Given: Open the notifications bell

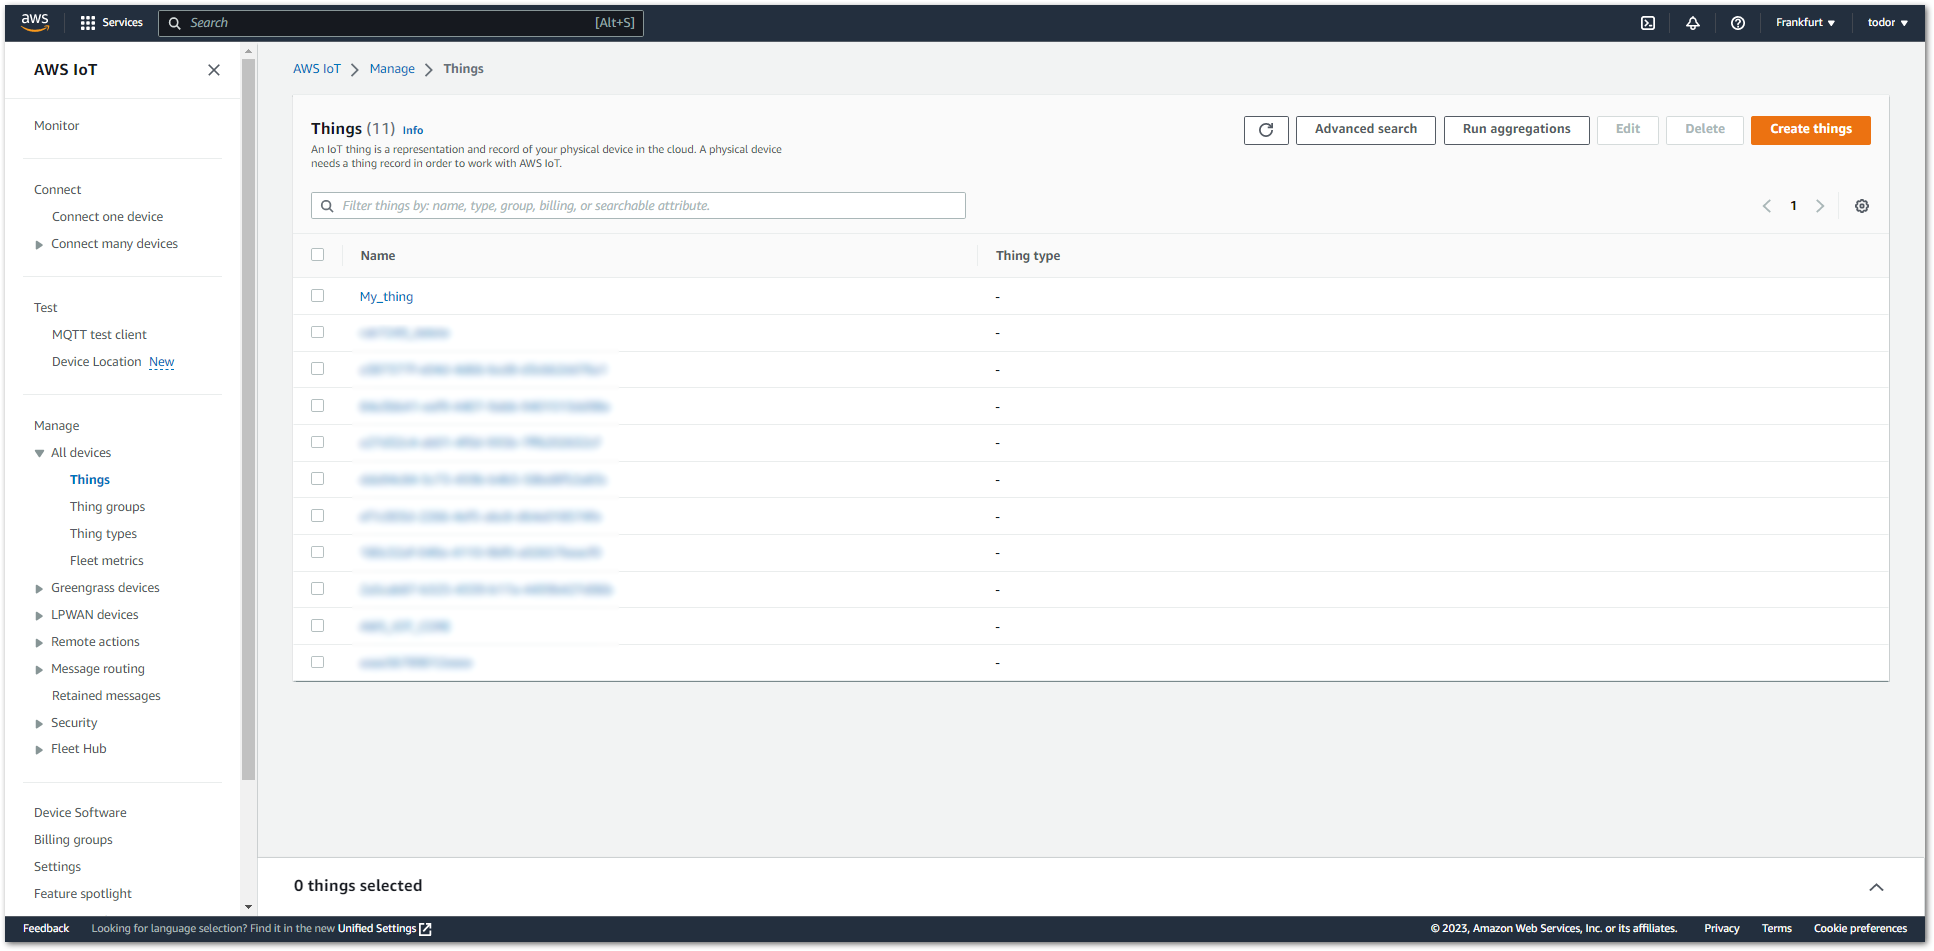Looking at the screenshot, I should pyautogui.click(x=1693, y=23).
